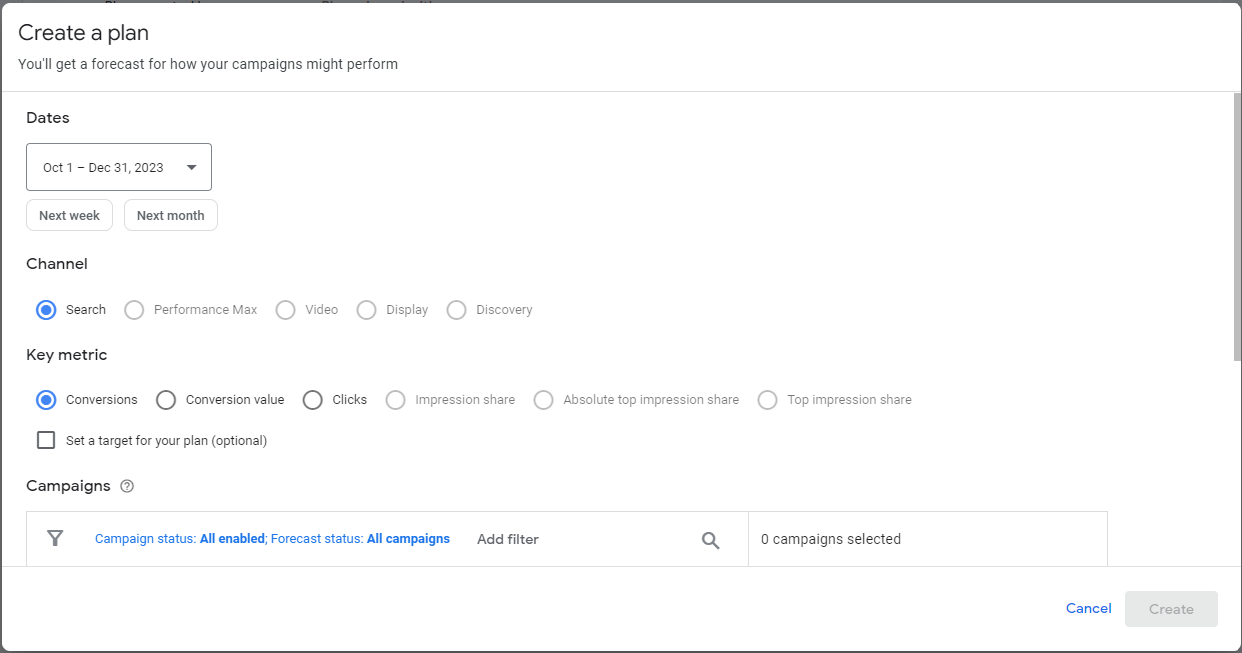Click the filter funnel icon
The image size is (1242, 653).
point(55,538)
